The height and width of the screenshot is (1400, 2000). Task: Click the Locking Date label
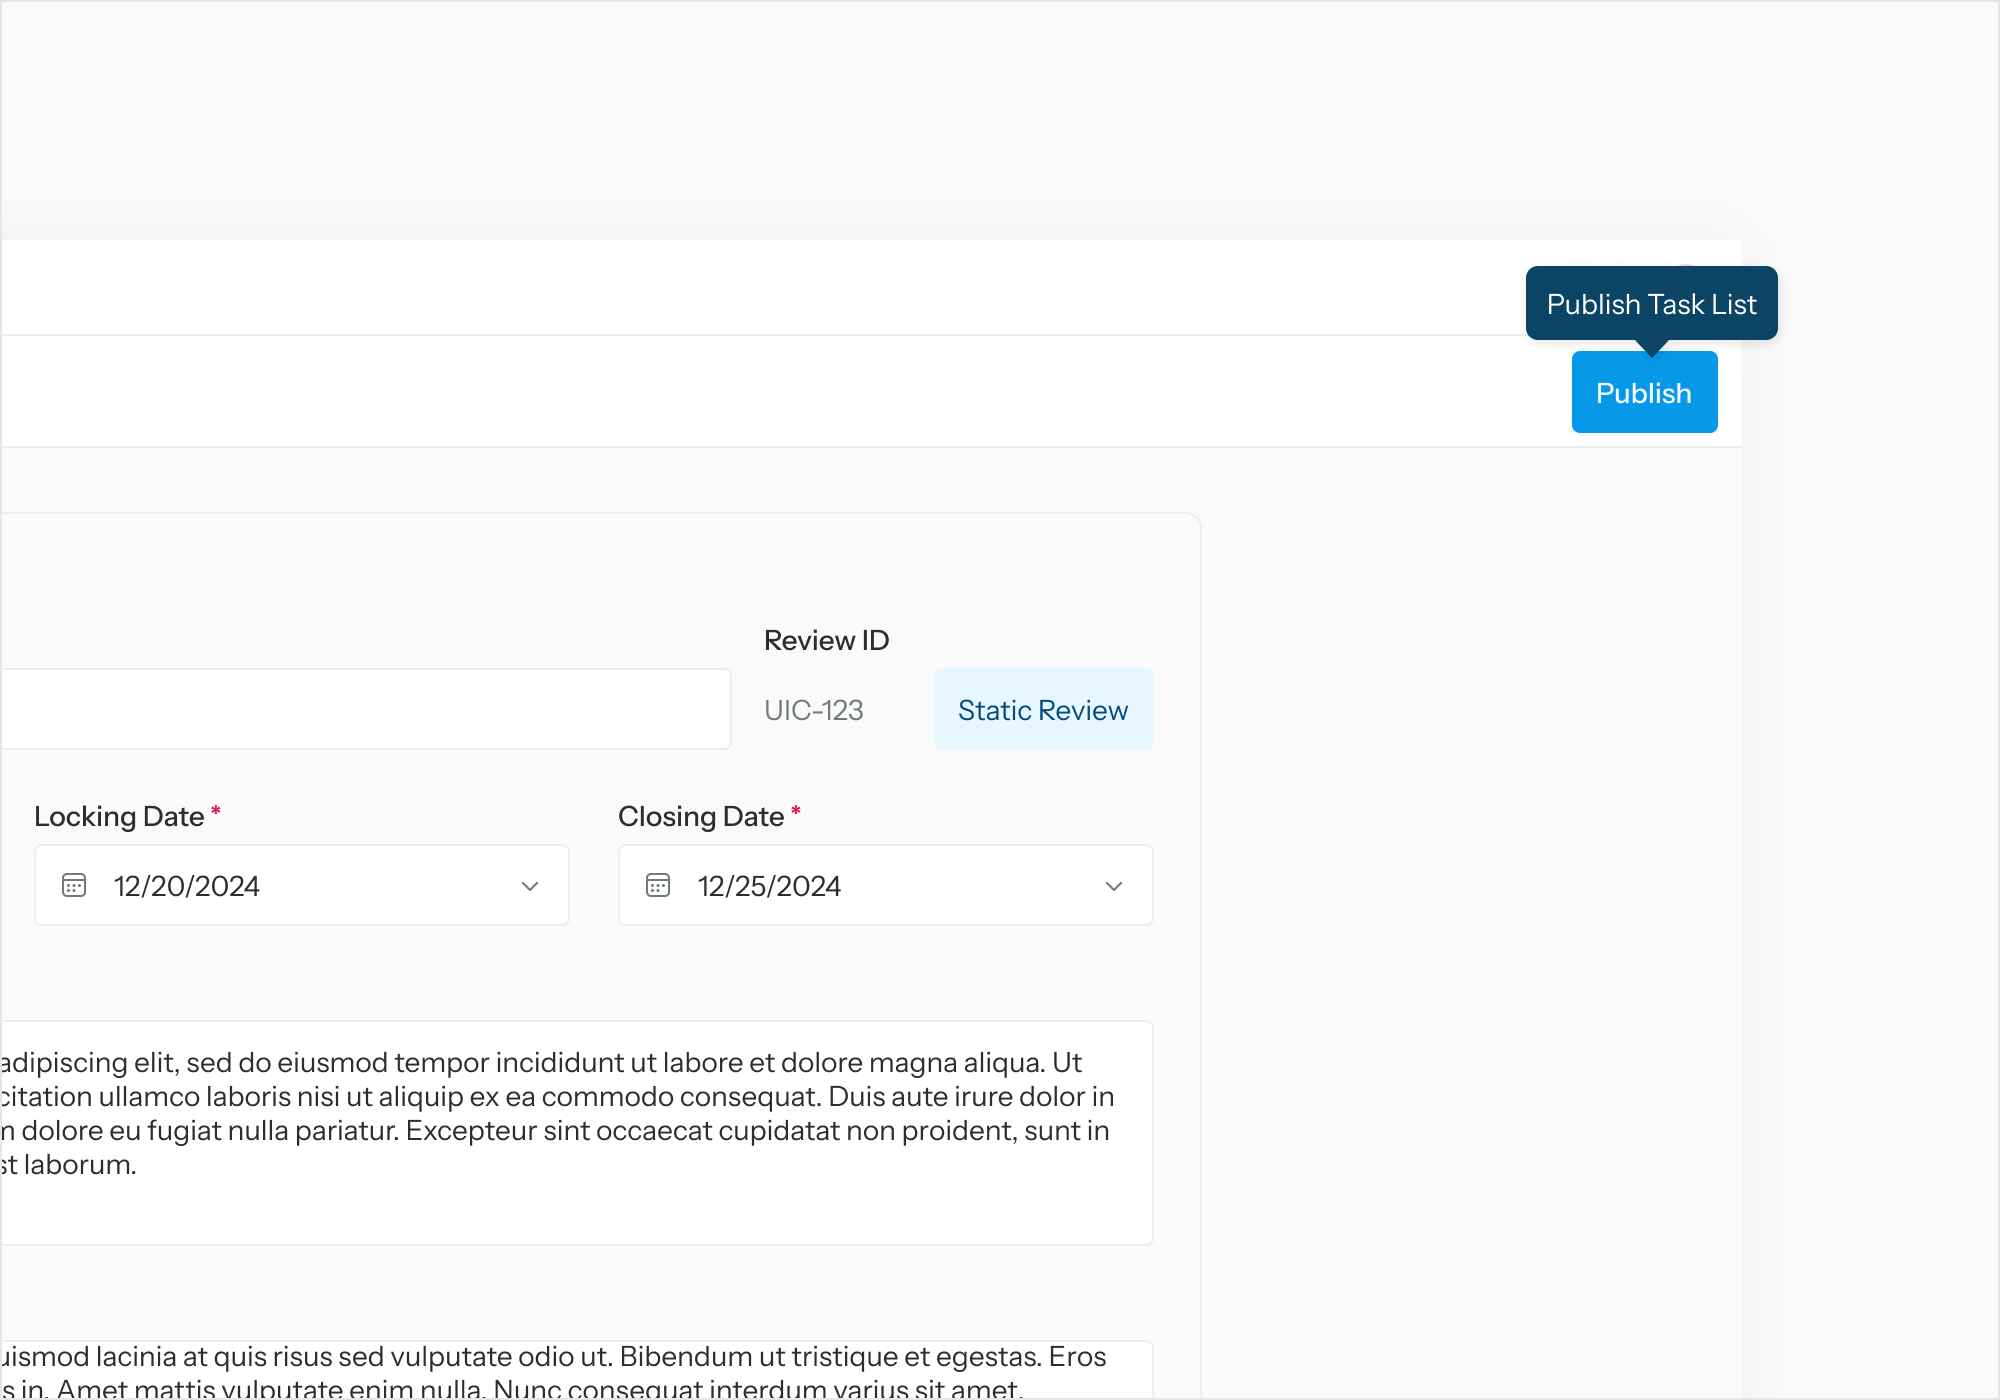(x=119, y=816)
